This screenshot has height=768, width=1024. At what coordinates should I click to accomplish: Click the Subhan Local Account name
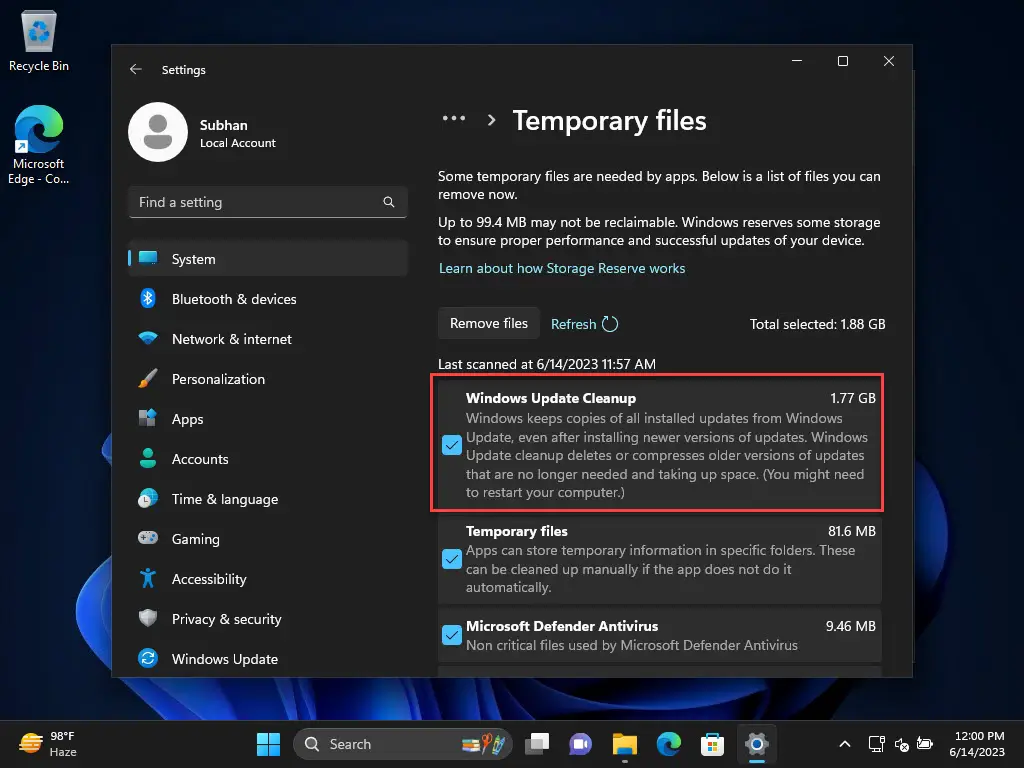pos(237,133)
